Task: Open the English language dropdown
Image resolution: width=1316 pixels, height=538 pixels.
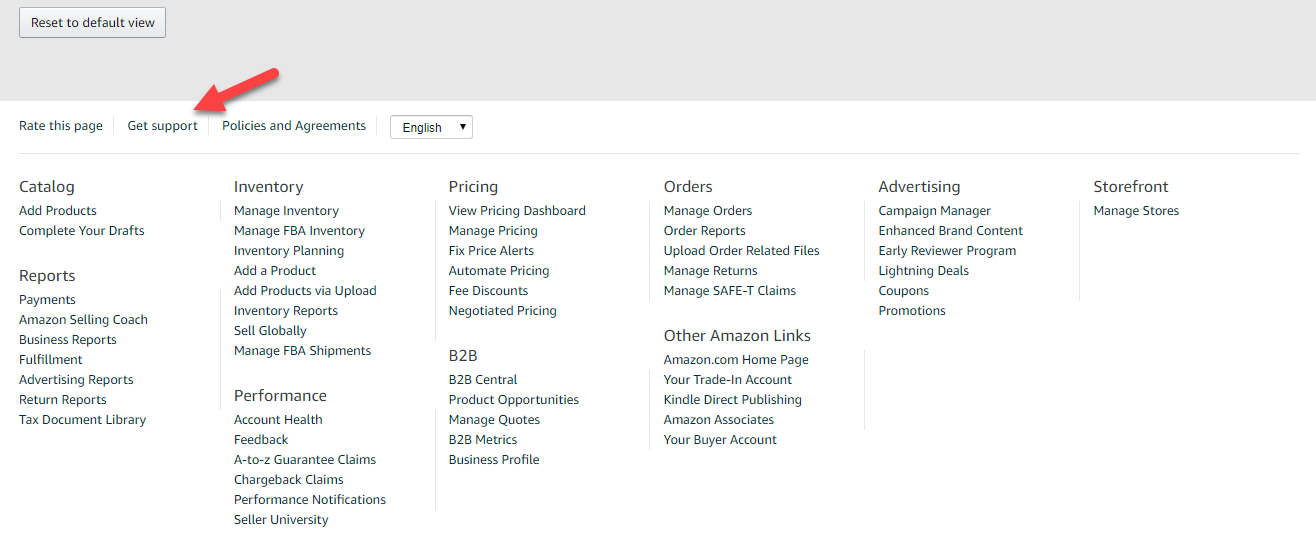Action: tap(431, 127)
